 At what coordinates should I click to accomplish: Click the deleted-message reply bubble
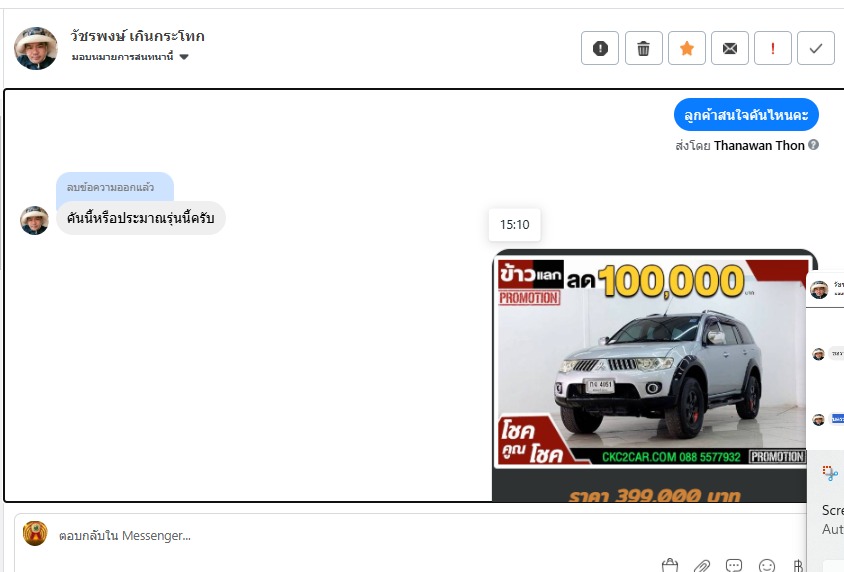pos(115,187)
